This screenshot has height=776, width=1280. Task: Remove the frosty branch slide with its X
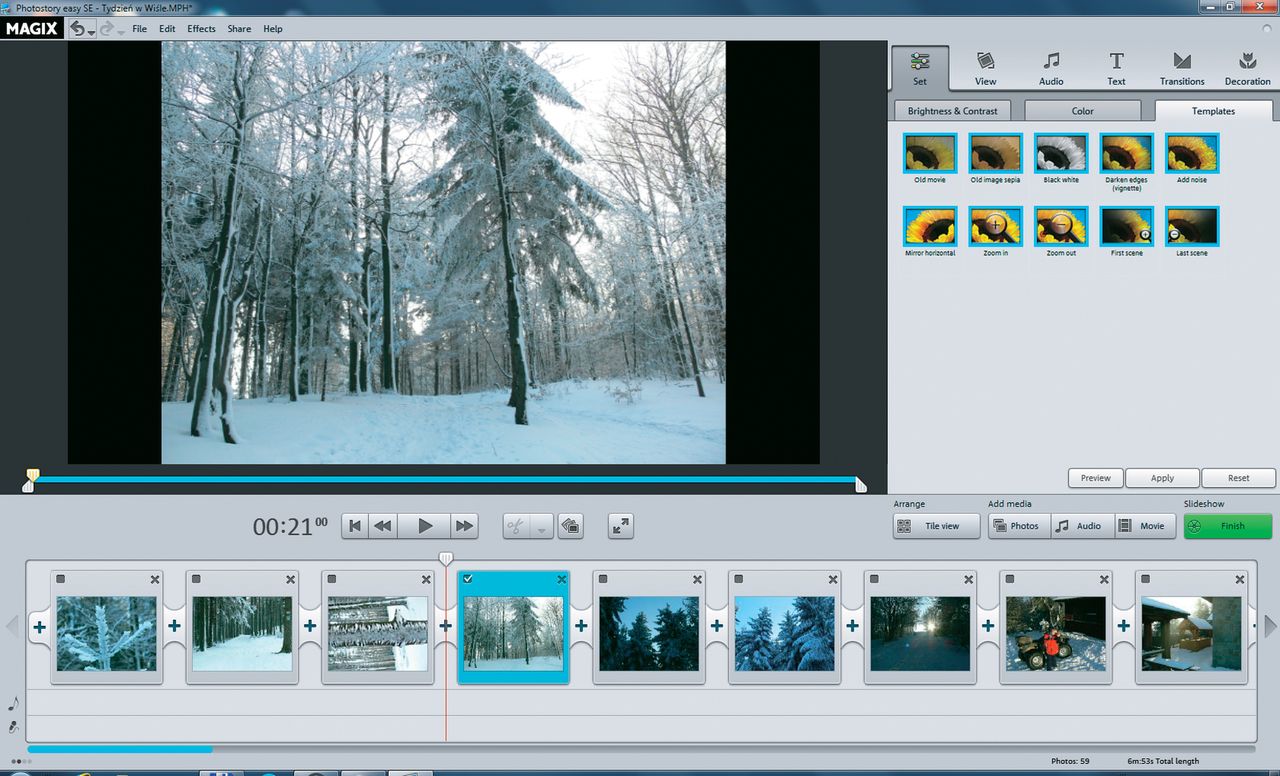click(x=155, y=579)
